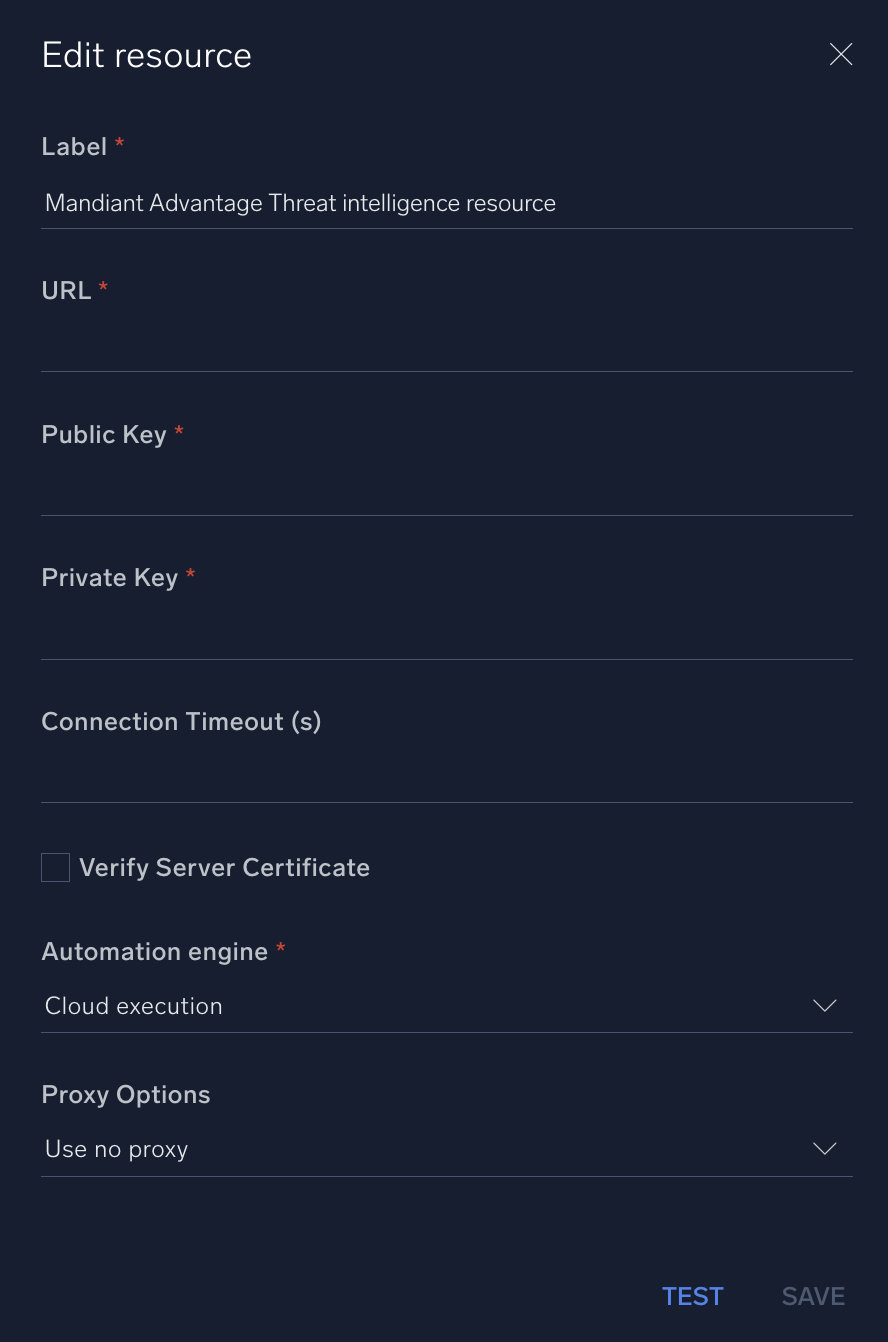This screenshot has width=888, height=1342.
Task: Close the Edit resource dialog
Action: (x=841, y=55)
